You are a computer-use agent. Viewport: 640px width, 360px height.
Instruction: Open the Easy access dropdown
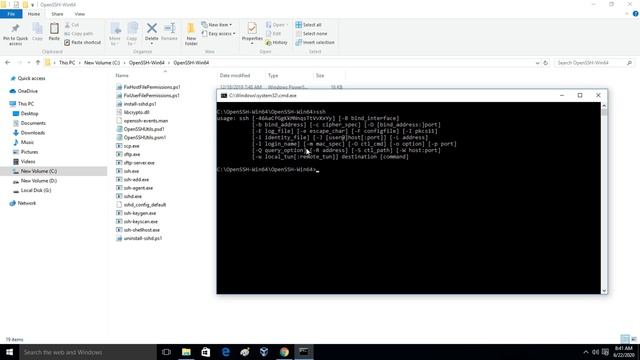[218, 33]
